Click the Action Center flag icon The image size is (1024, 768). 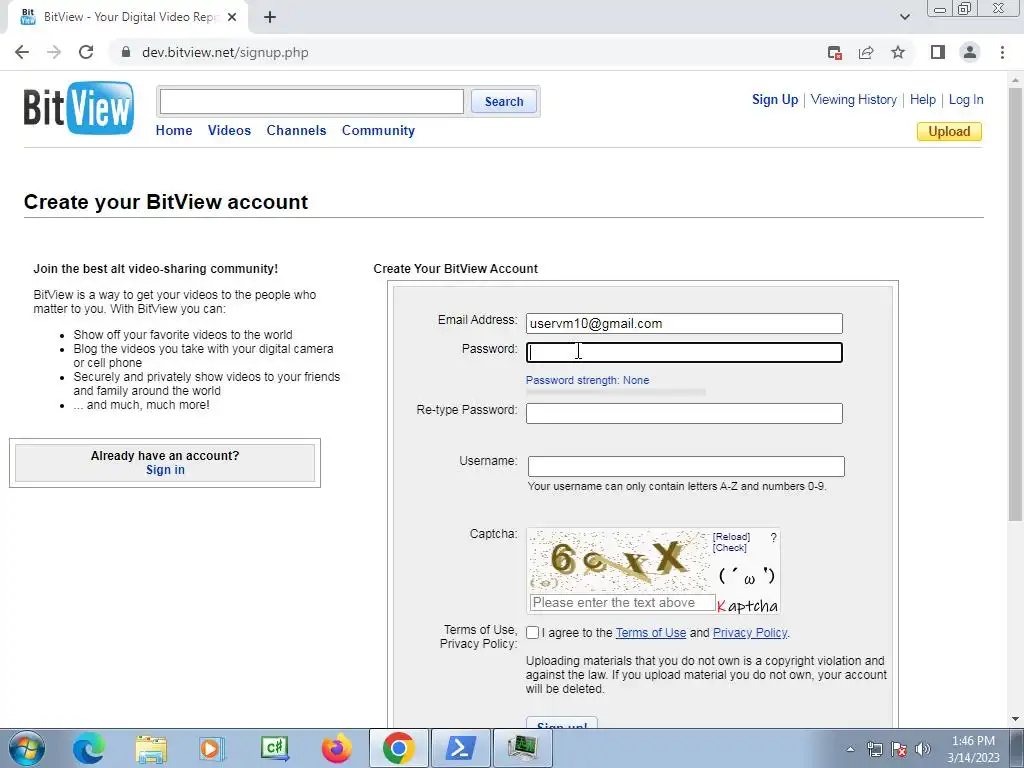[x=899, y=749]
